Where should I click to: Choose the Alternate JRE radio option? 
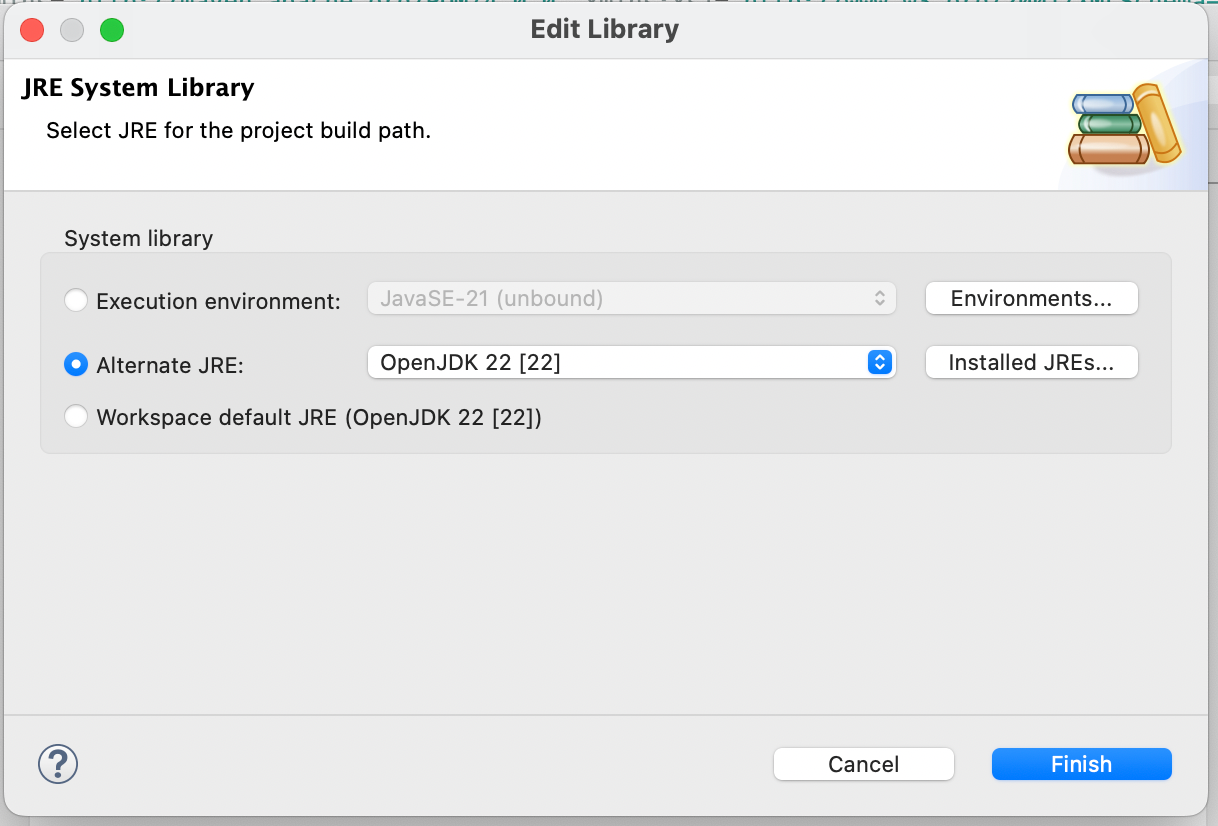pos(76,365)
